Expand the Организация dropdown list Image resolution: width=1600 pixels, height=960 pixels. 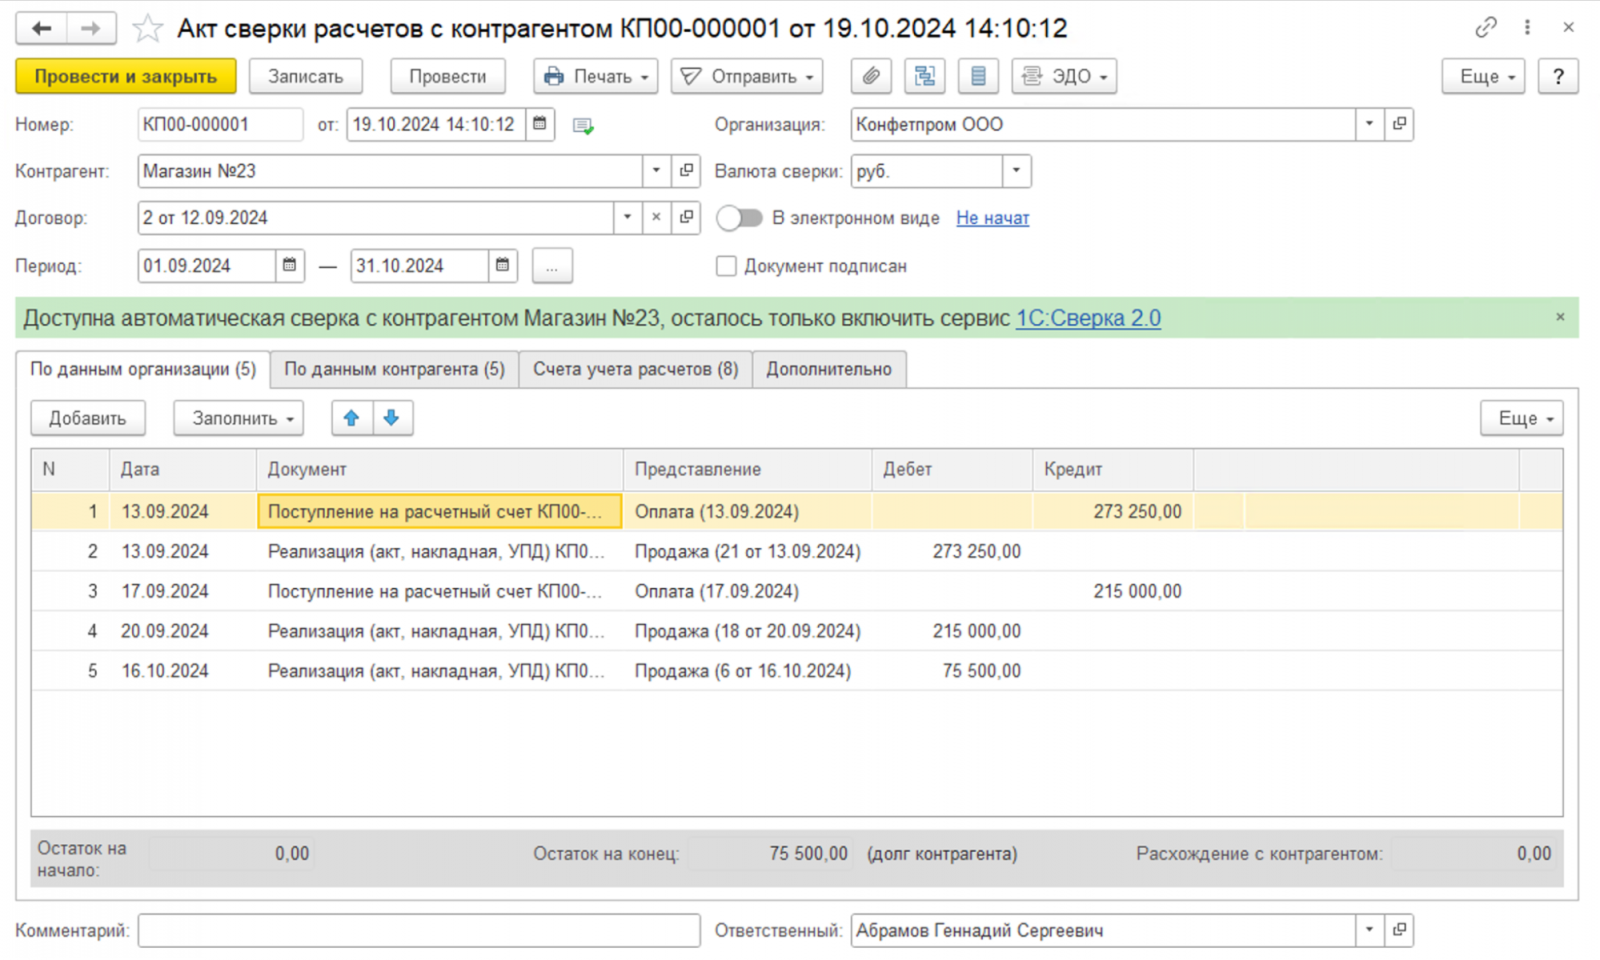coord(1369,124)
